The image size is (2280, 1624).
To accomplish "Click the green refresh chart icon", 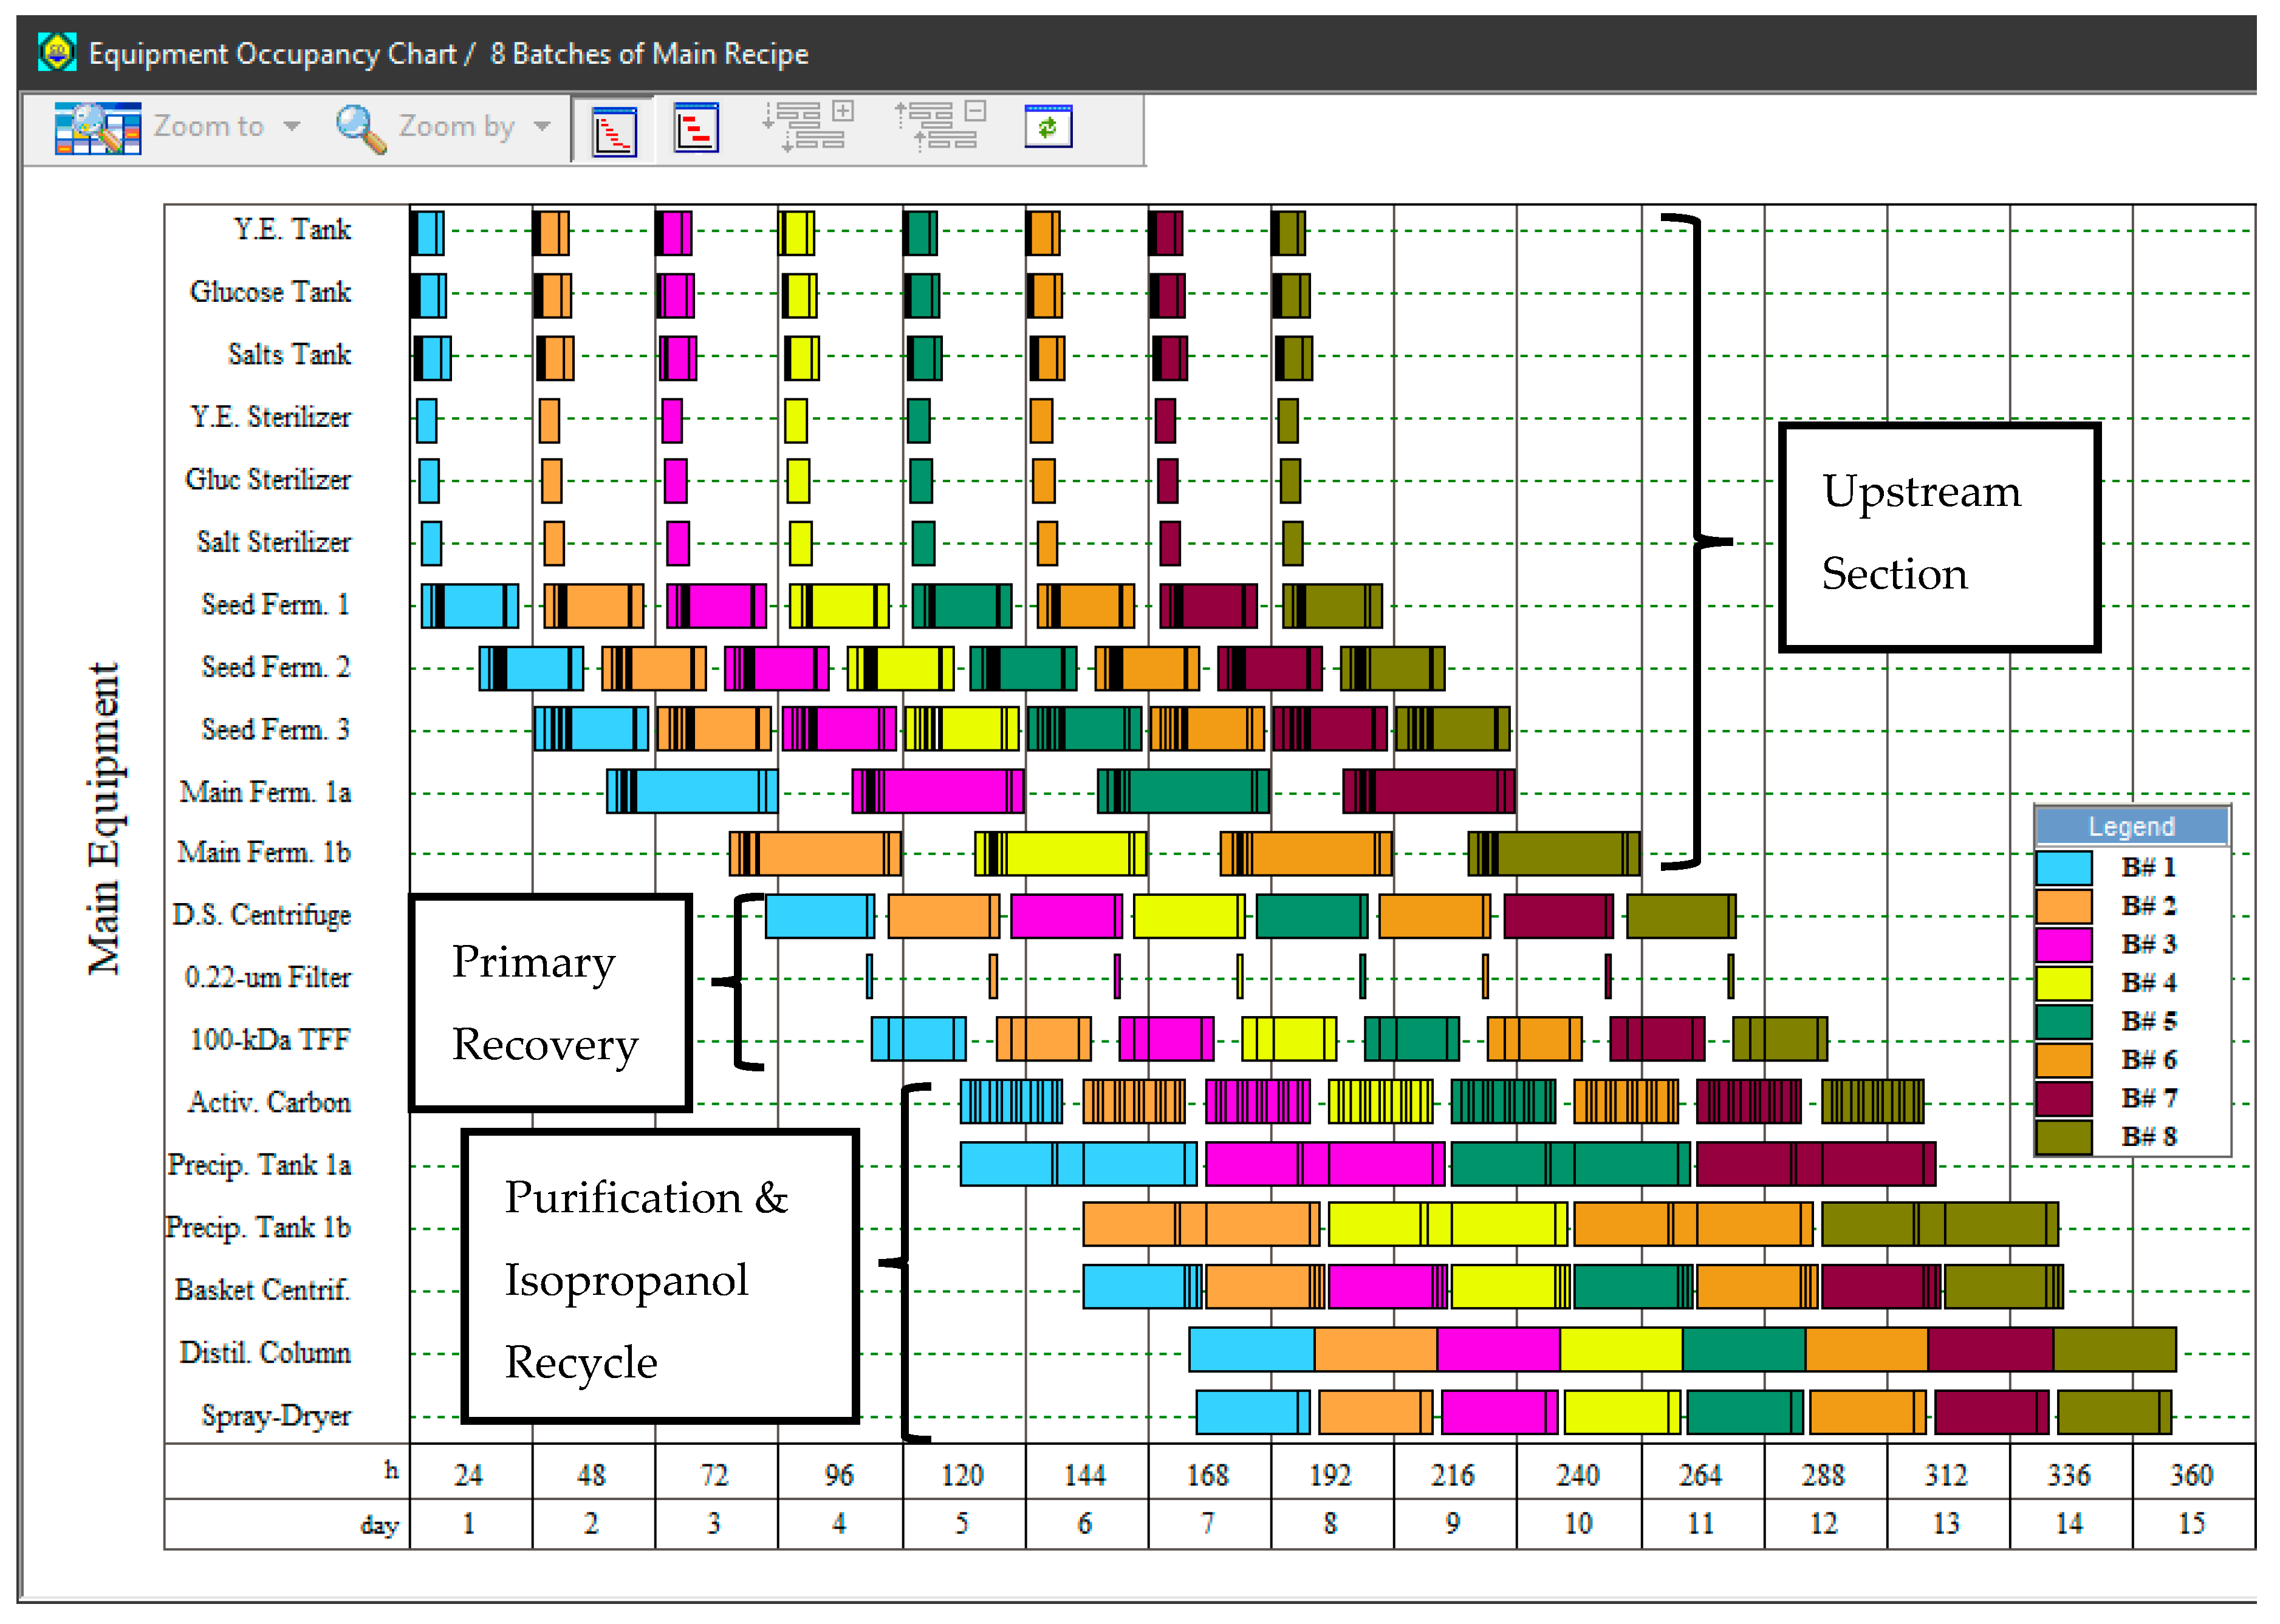I will (1048, 127).
